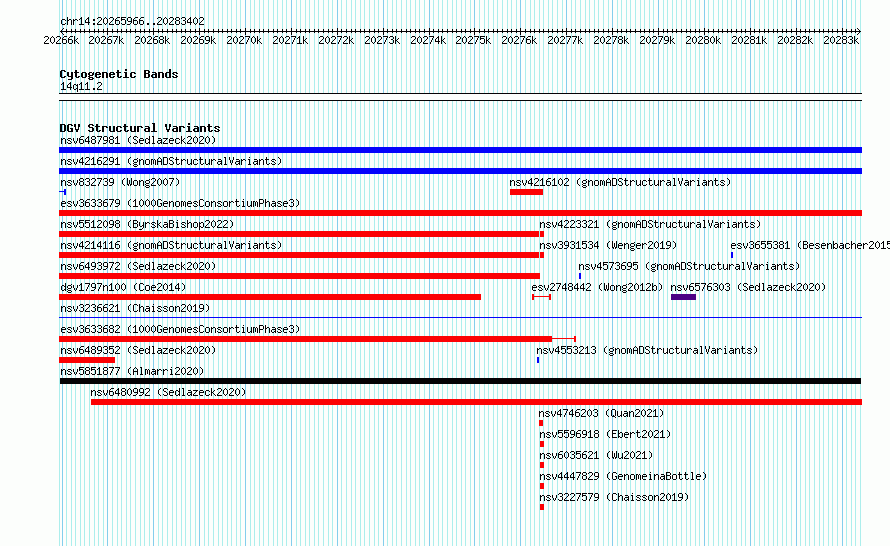
Task: Click the nsv6487981 (Sedlazeck2020) variant label
Action: click(138, 140)
